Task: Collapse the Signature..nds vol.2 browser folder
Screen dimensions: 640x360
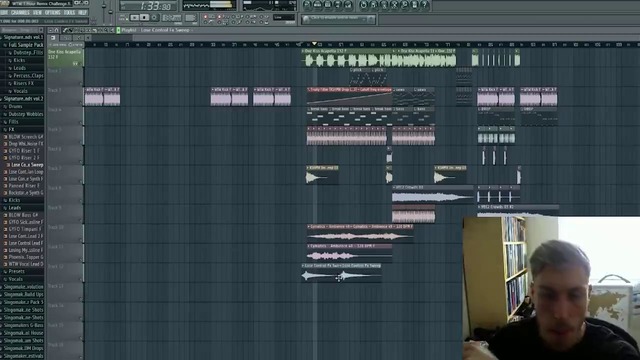Action: pyautogui.click(x=22, y=99)
